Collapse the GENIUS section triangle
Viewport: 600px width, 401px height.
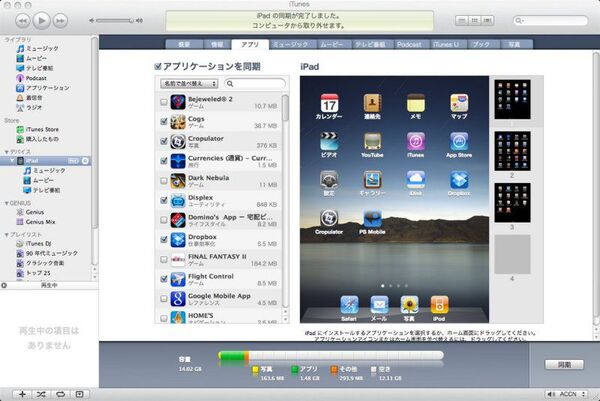[7, 203]
